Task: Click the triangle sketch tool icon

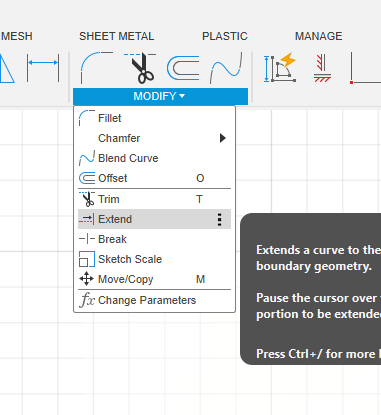Action: pos(7,68)
